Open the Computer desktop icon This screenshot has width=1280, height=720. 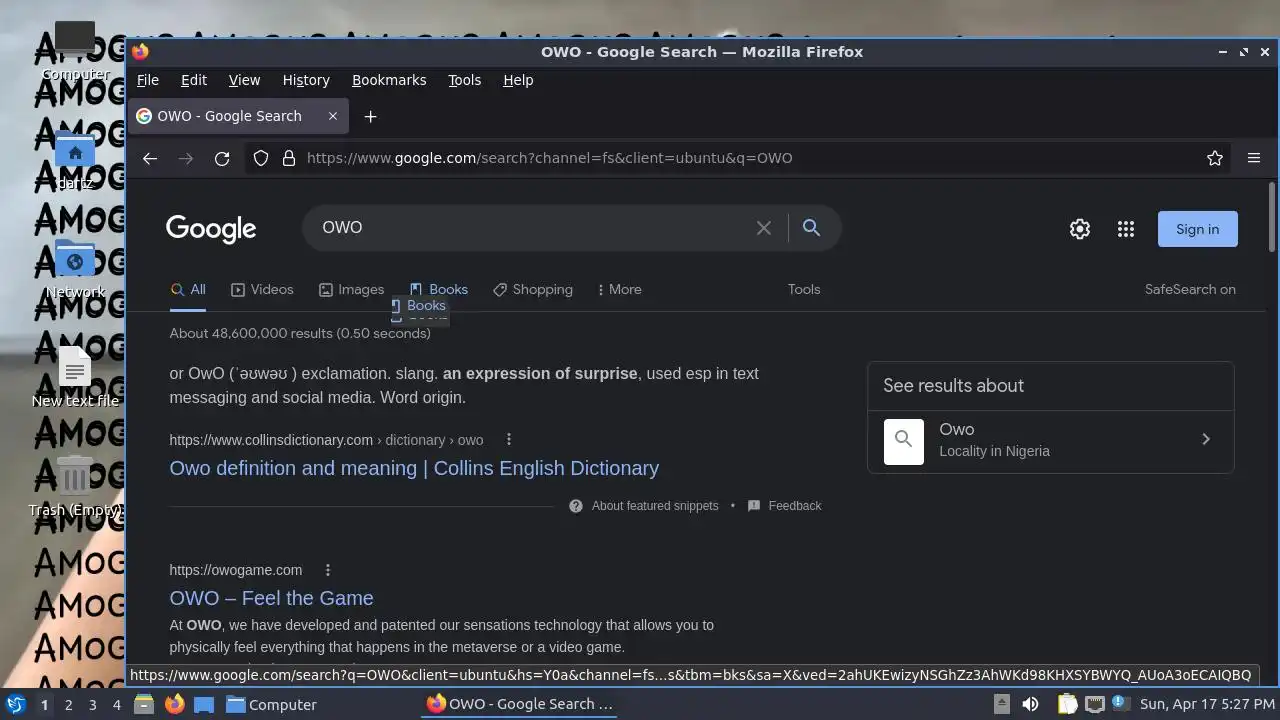coord(75,50)
